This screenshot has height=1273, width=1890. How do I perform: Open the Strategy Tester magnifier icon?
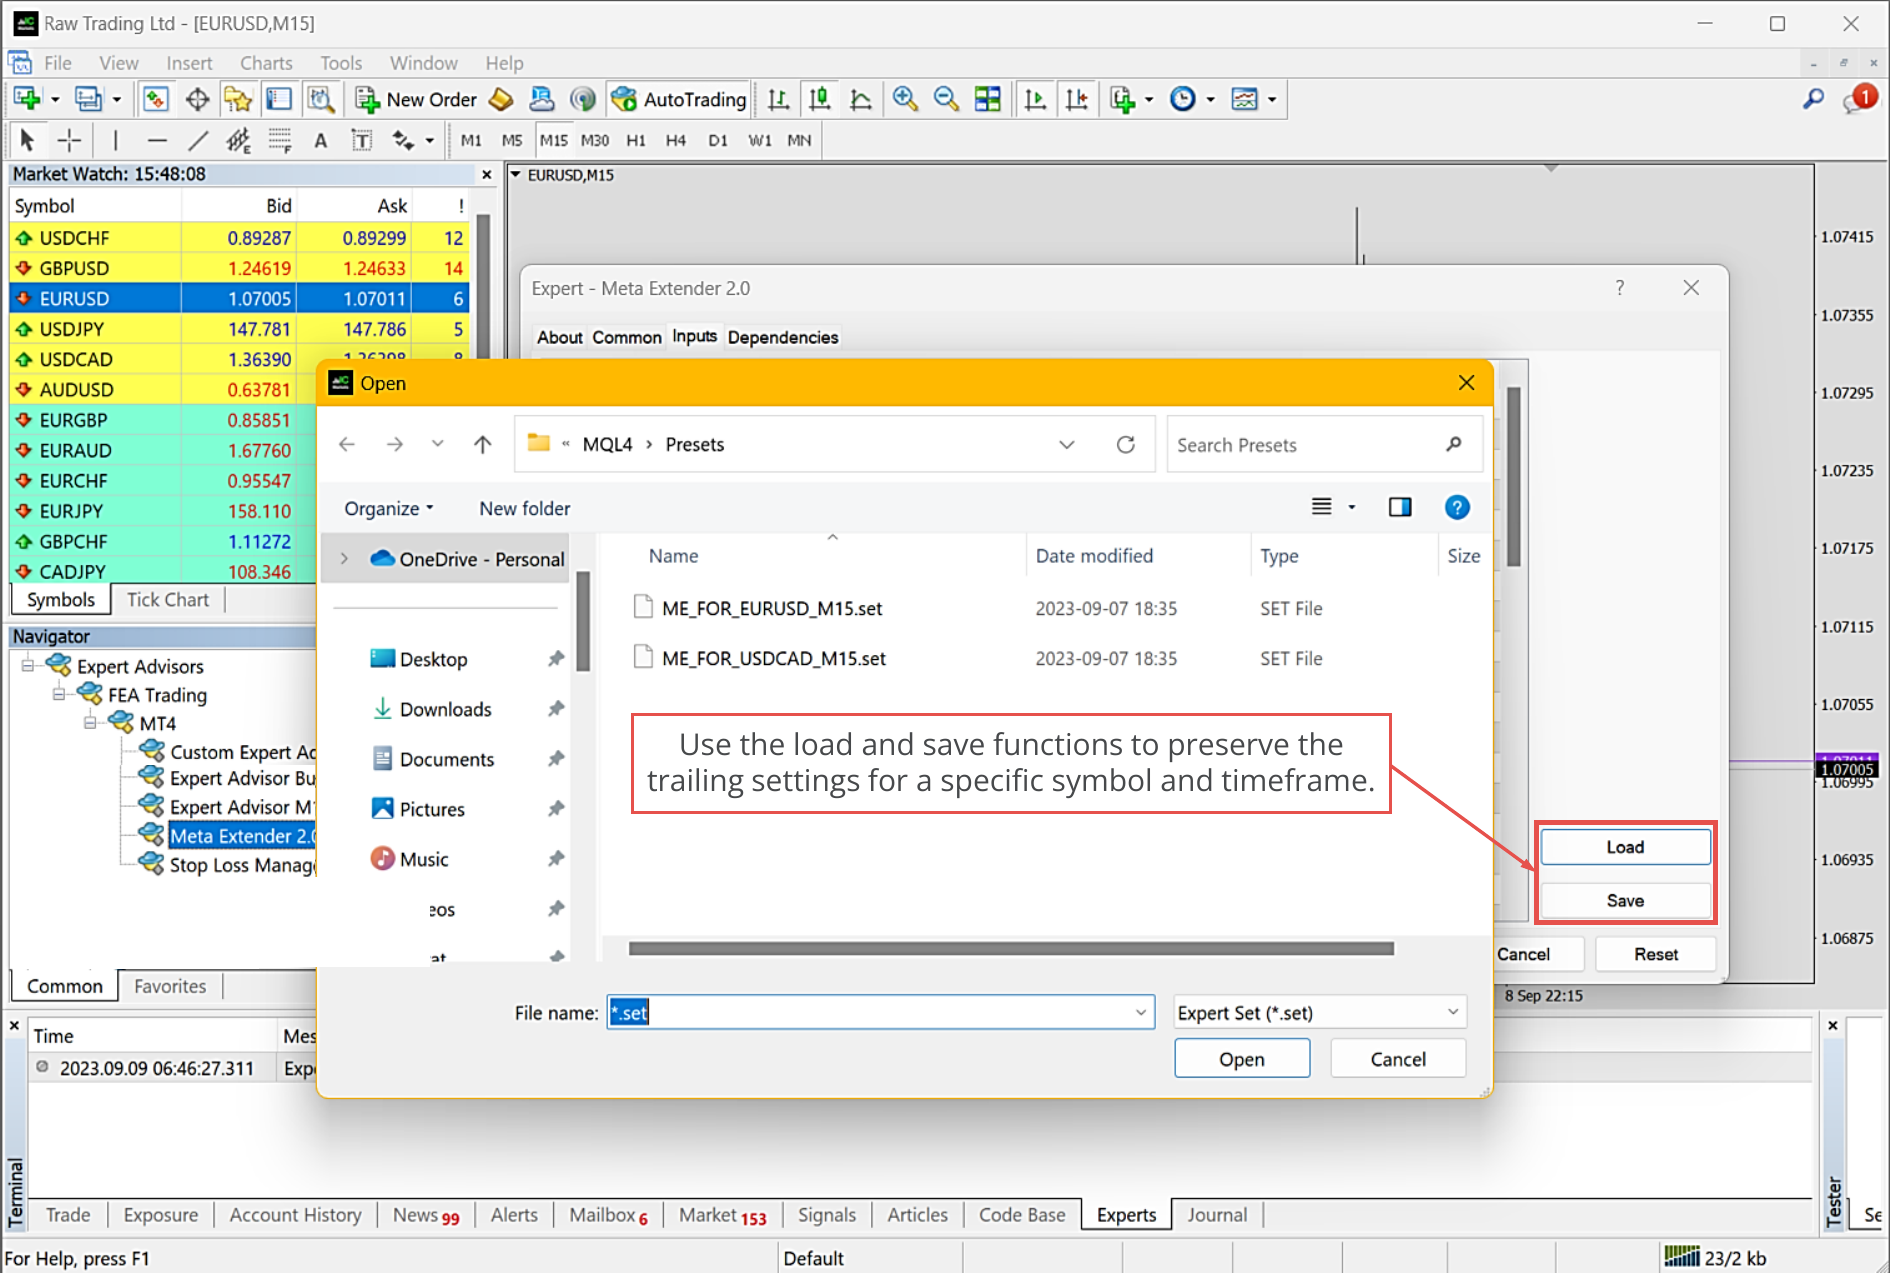click(x=320, y=99)
